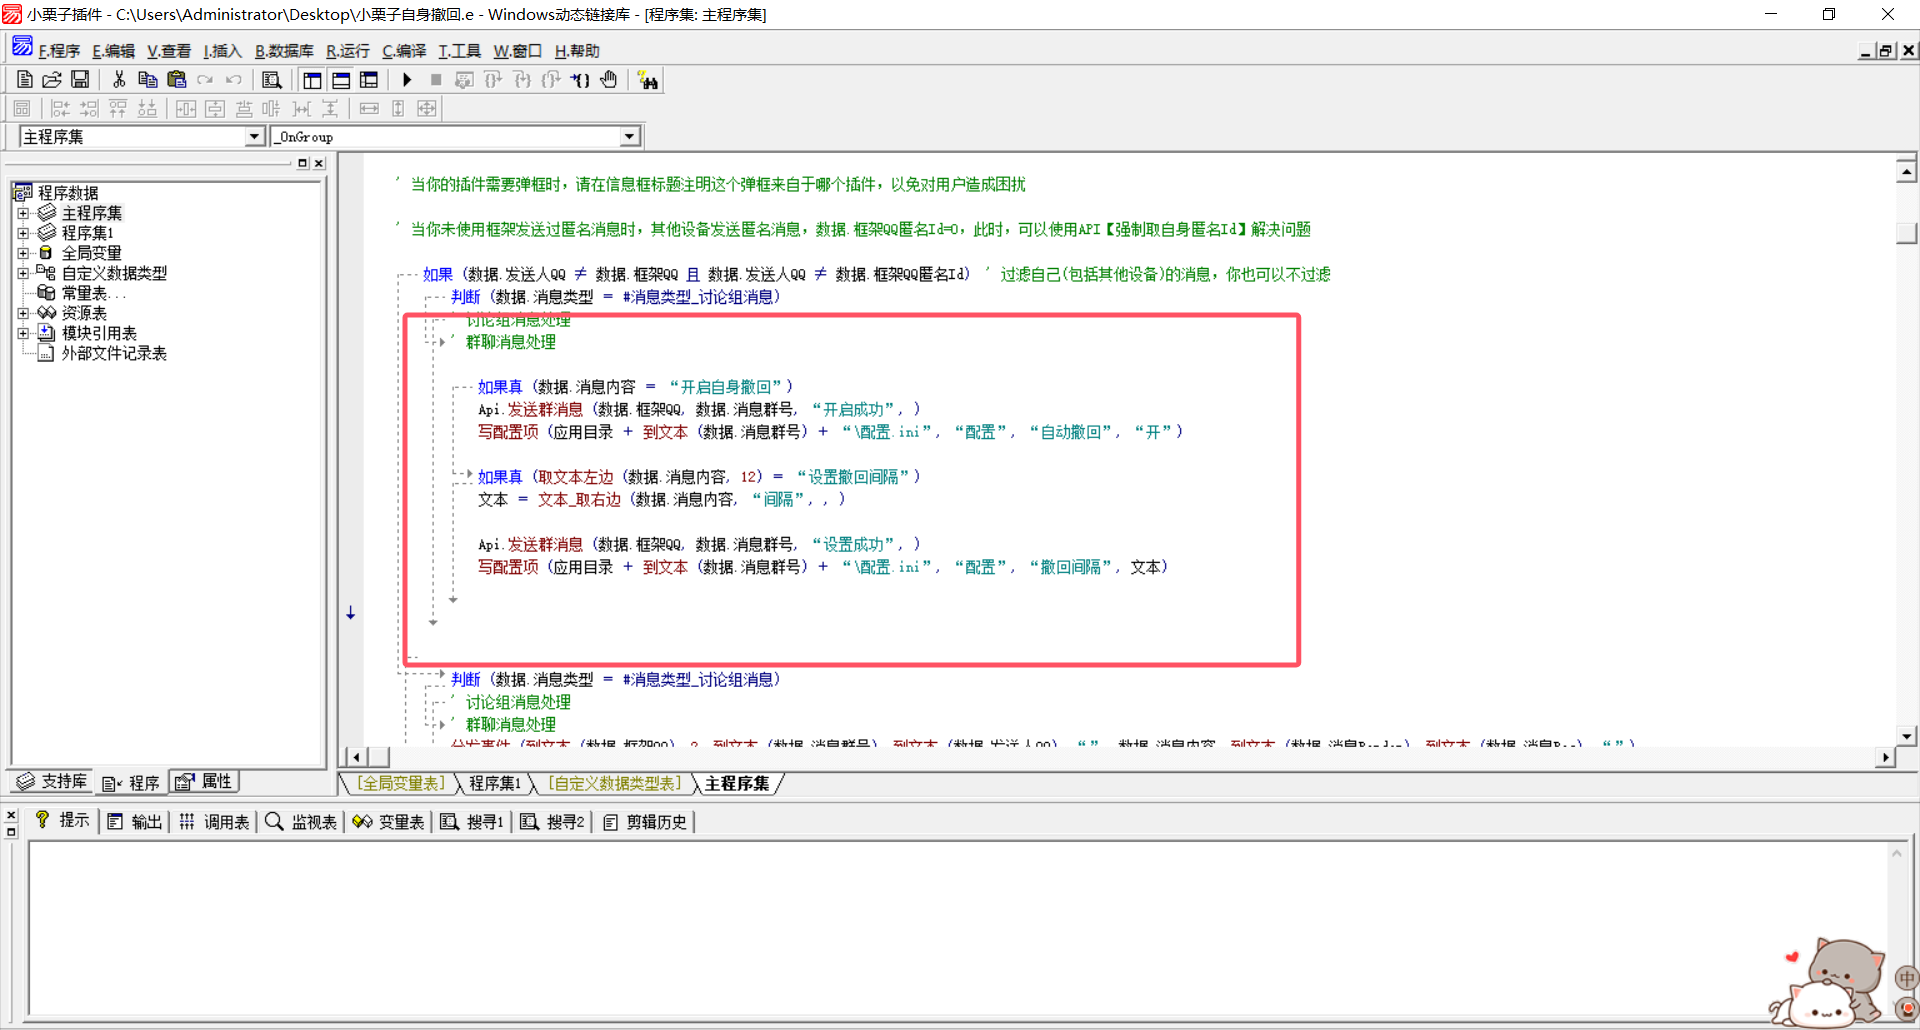Click the 输出 output panel button
Image resolution: width=1920 pixels, height=1030 pixels.
coord(135,822)
